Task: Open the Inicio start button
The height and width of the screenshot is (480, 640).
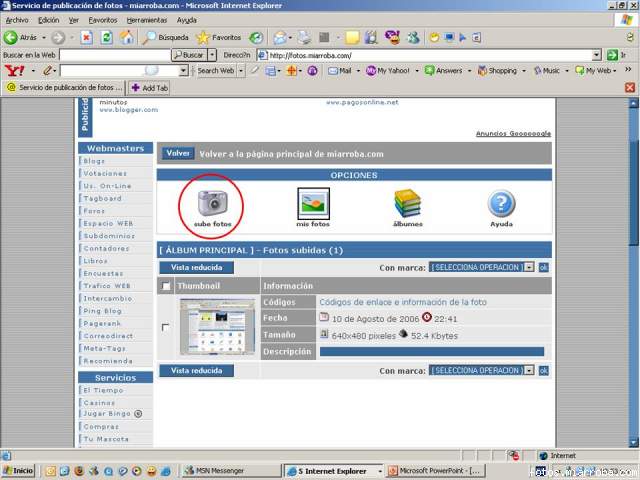Action: [18, 471]
